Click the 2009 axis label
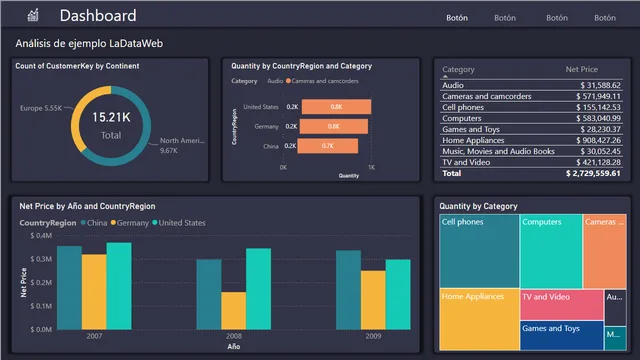 pos(373,336)
